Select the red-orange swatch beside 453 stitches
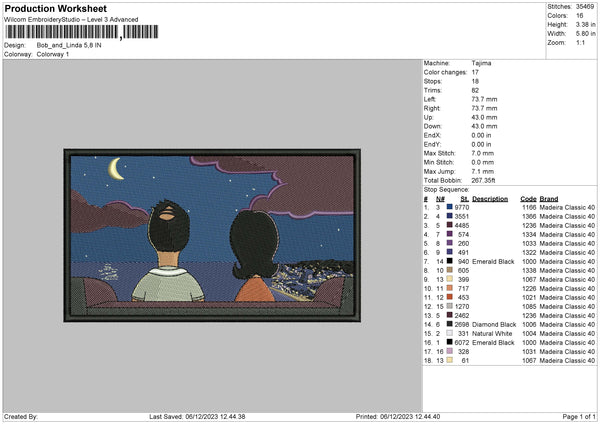600x424 pixels. click(449, 297)
